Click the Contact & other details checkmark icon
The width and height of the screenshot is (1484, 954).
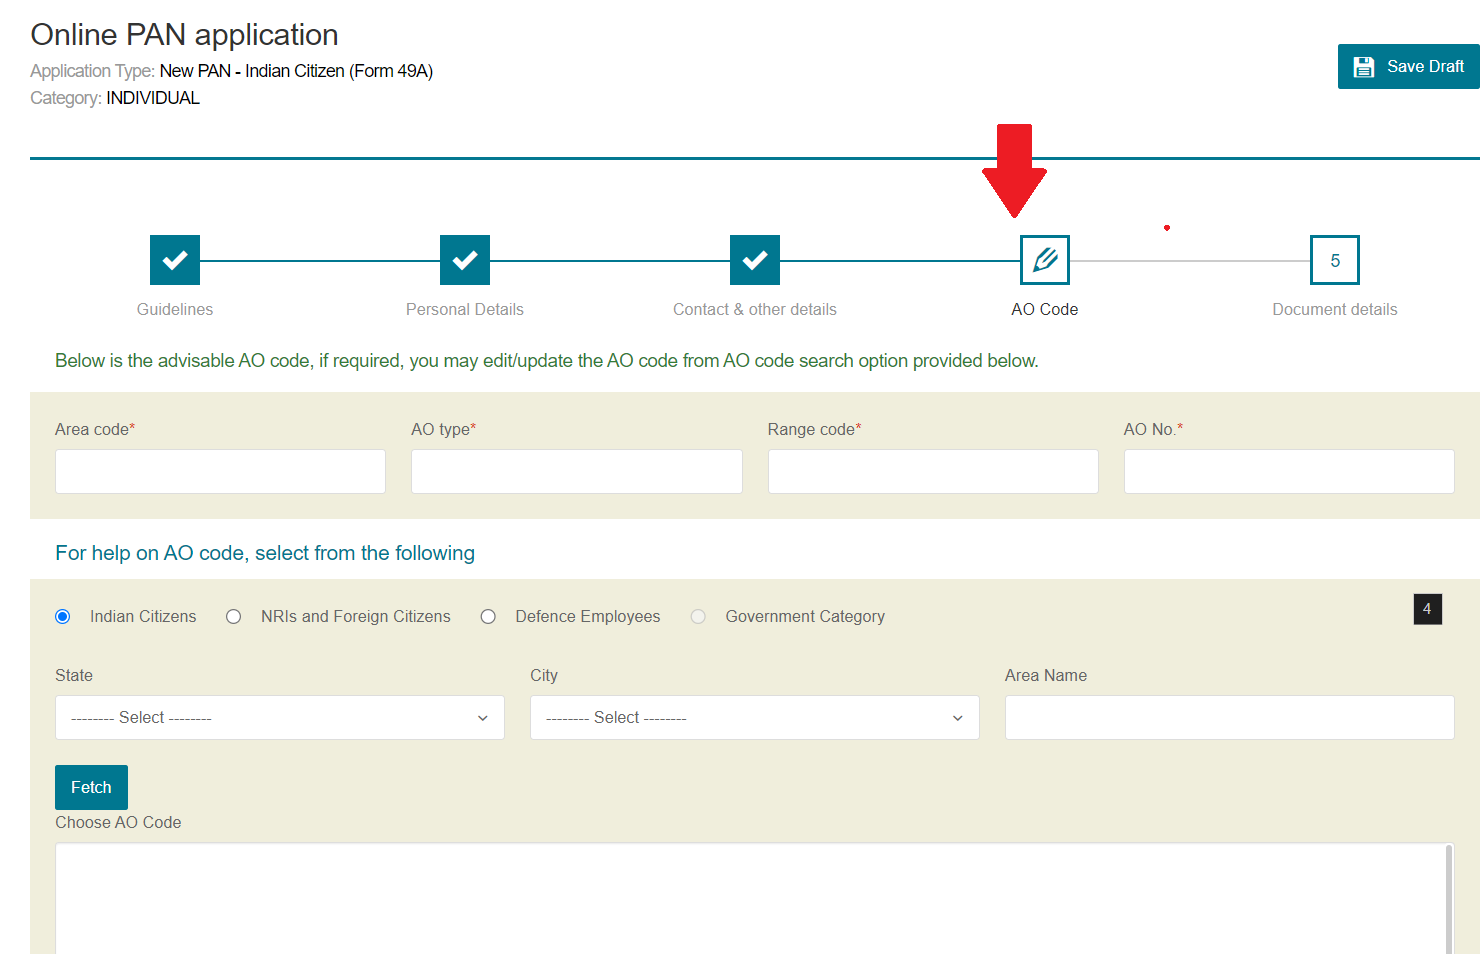754,259
